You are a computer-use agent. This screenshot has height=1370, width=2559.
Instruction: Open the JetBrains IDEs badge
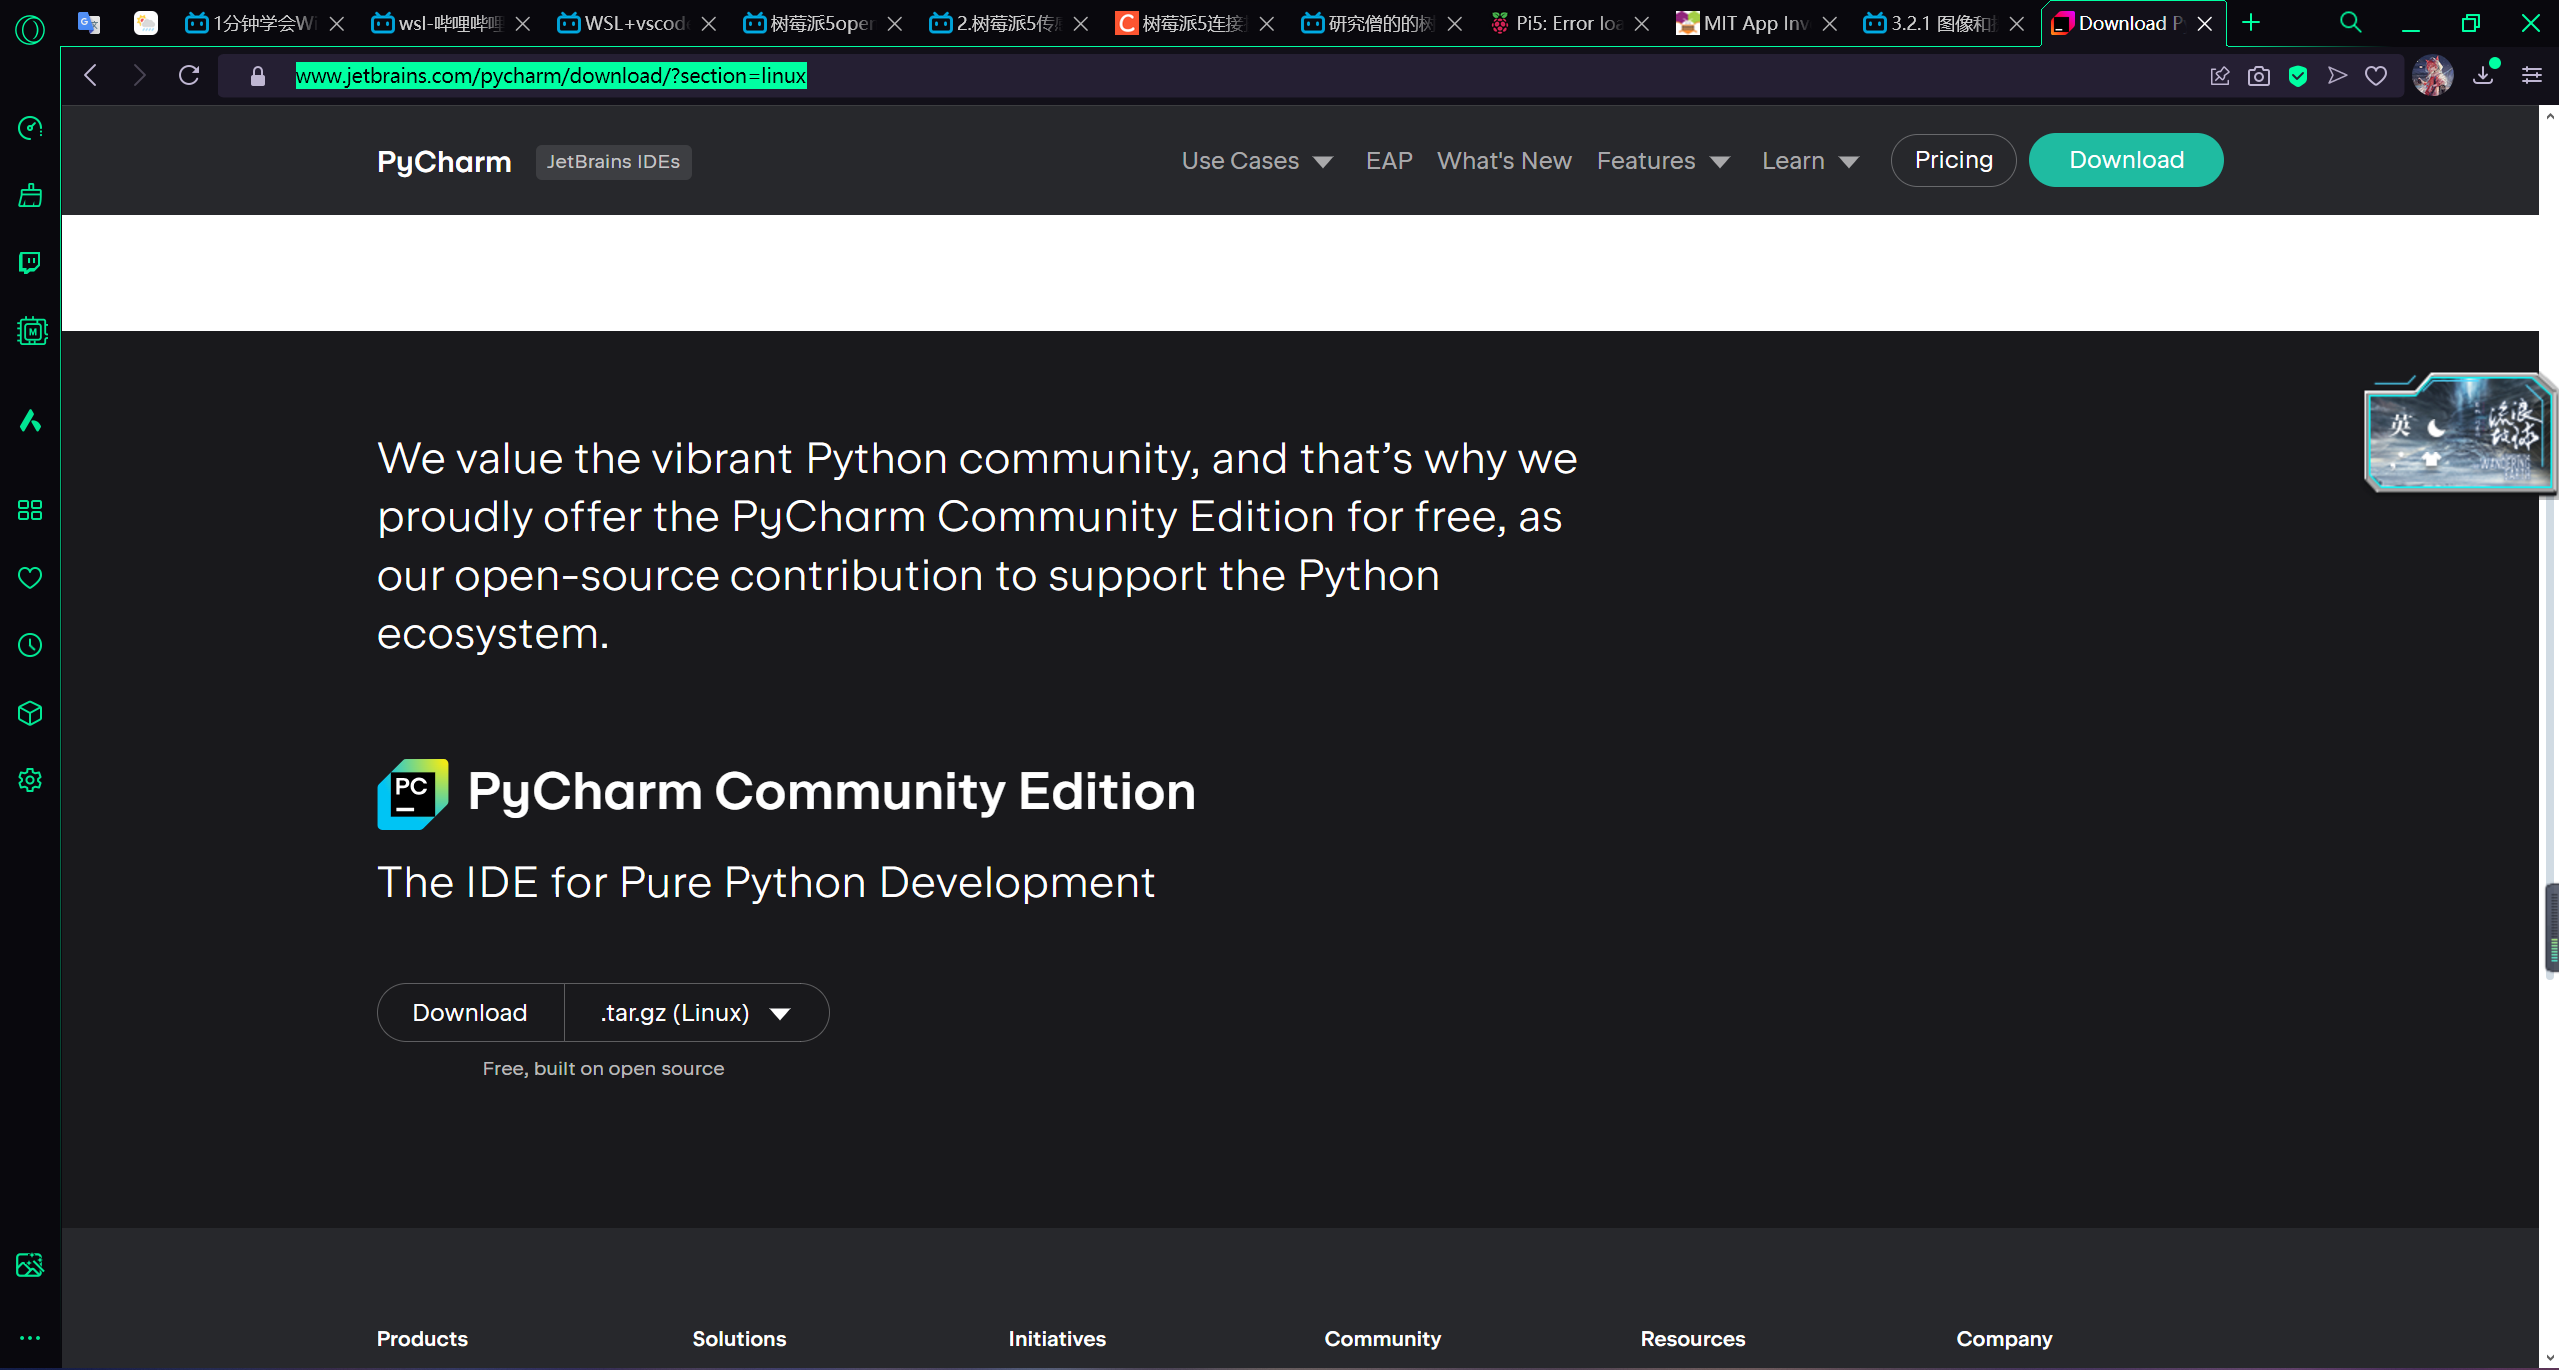pyautogui.click(x=613, y=162)
